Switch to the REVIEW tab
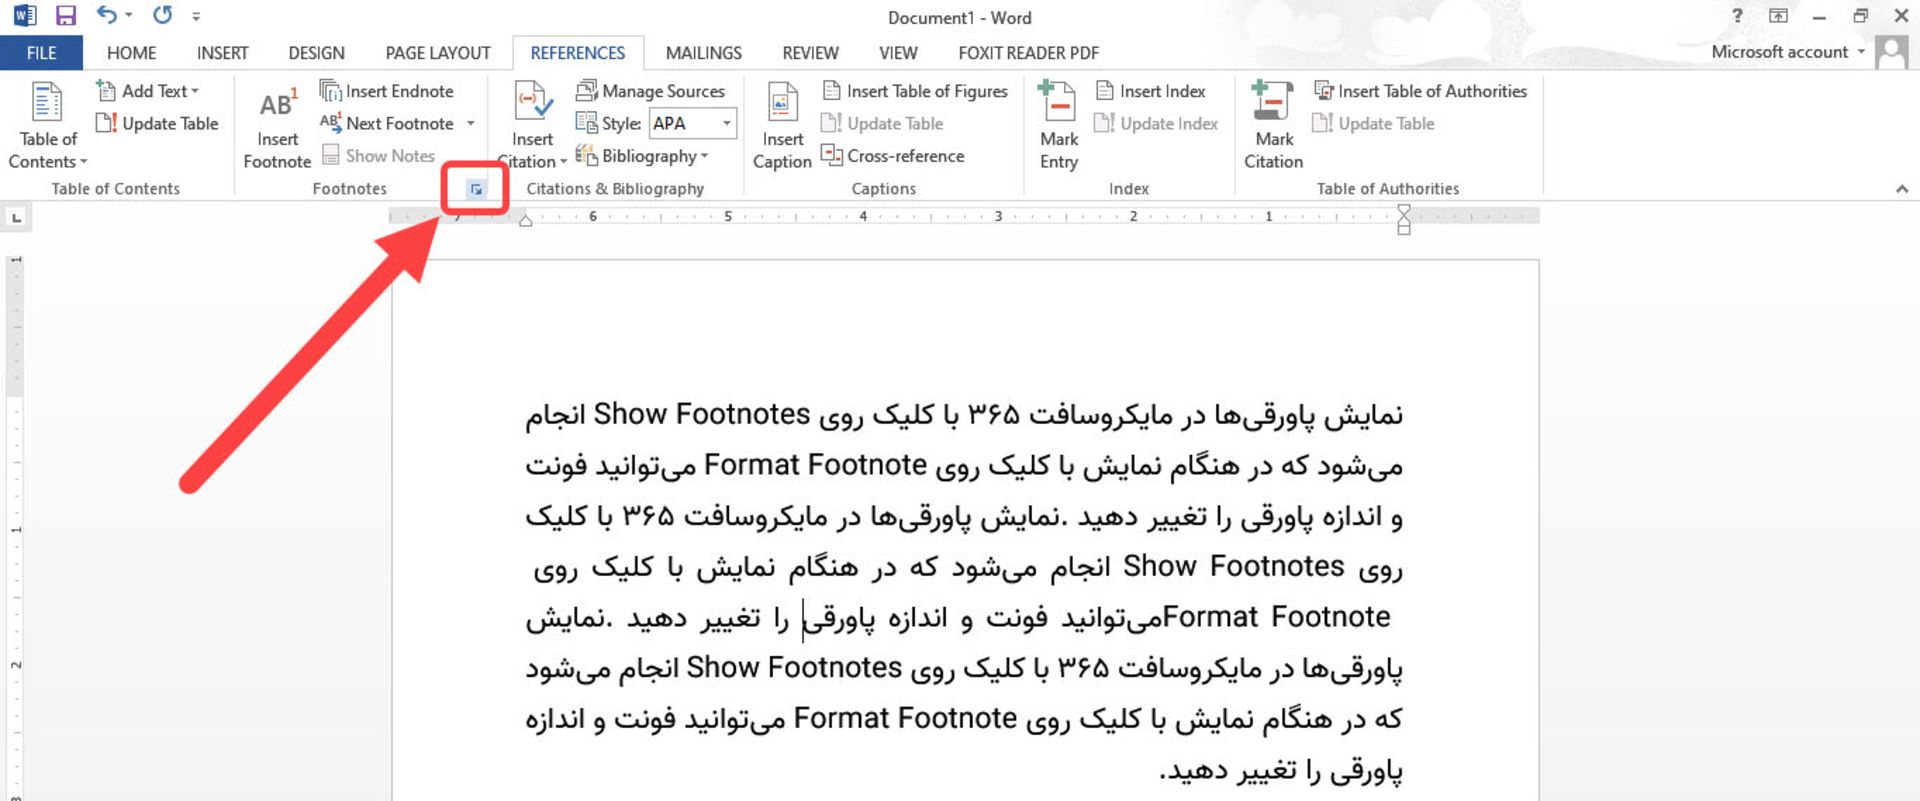 pyautogui.click(x=810, y=53)
